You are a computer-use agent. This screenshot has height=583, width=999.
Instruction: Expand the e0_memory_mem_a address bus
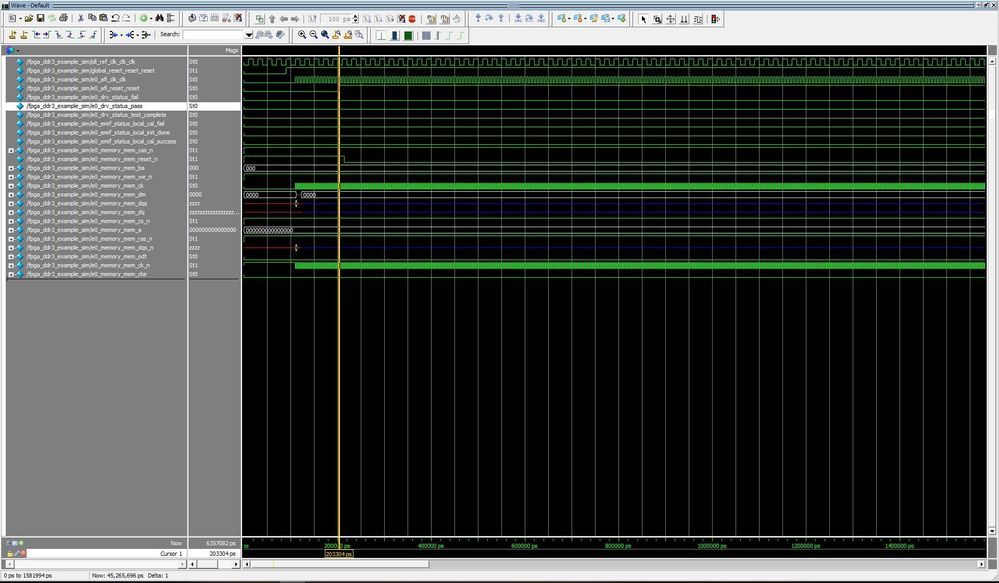pos(11,230)
